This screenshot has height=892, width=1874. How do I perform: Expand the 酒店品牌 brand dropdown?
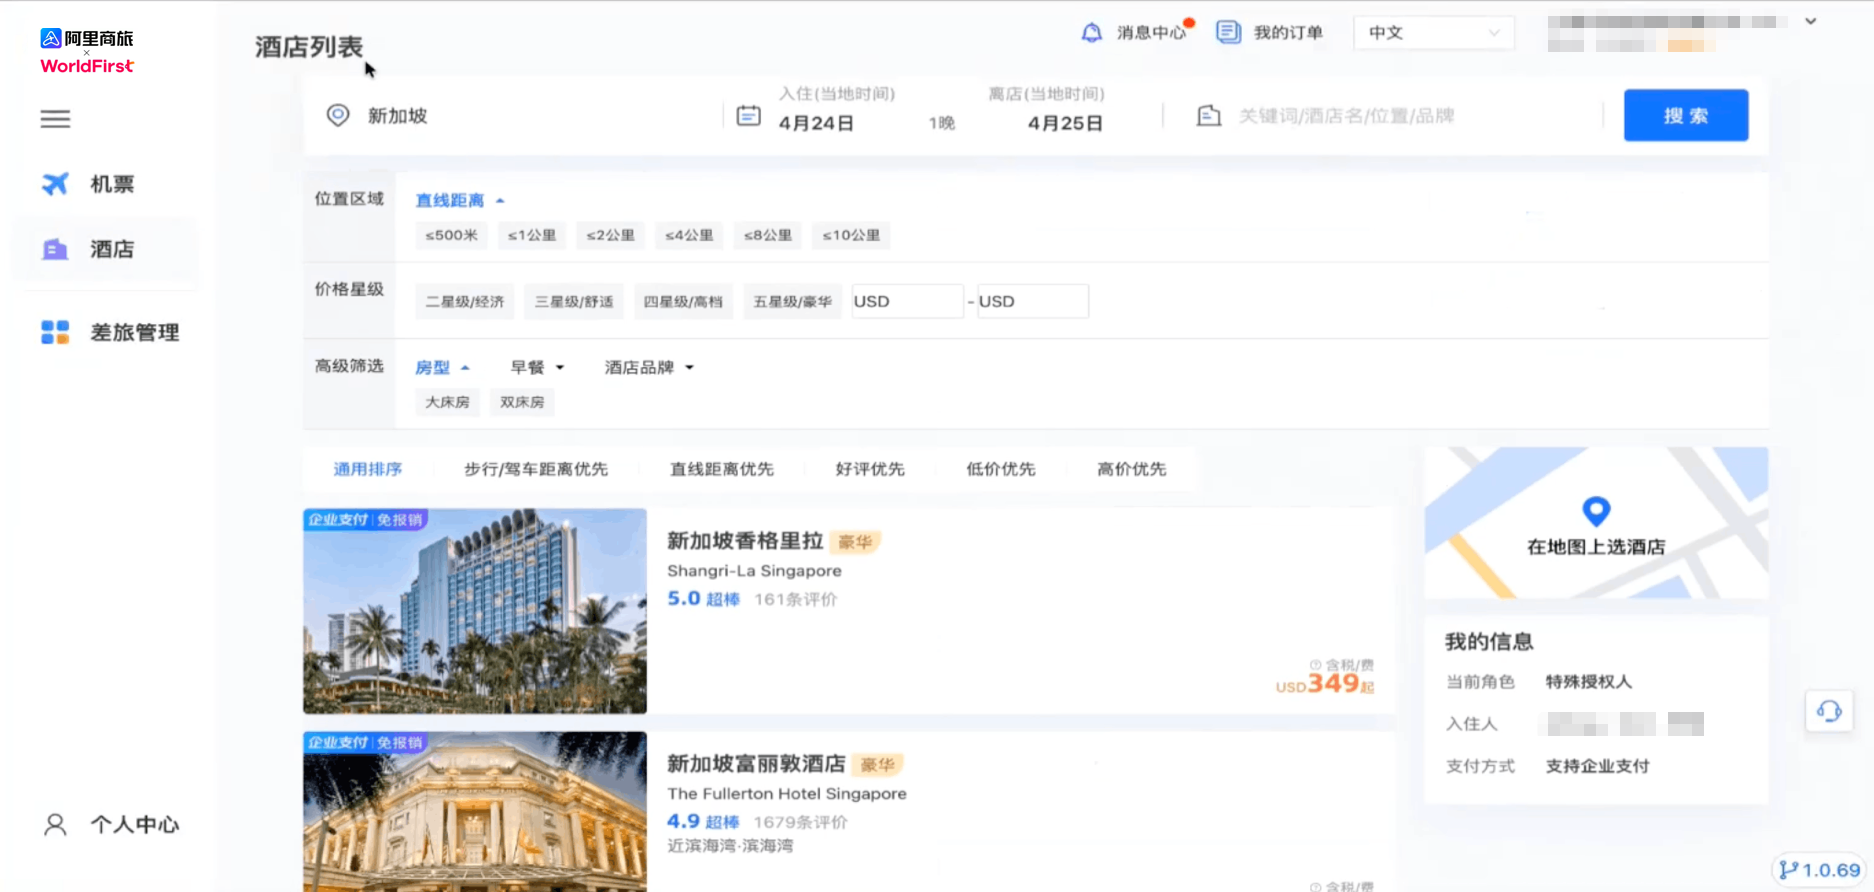(x=648, y=367)
